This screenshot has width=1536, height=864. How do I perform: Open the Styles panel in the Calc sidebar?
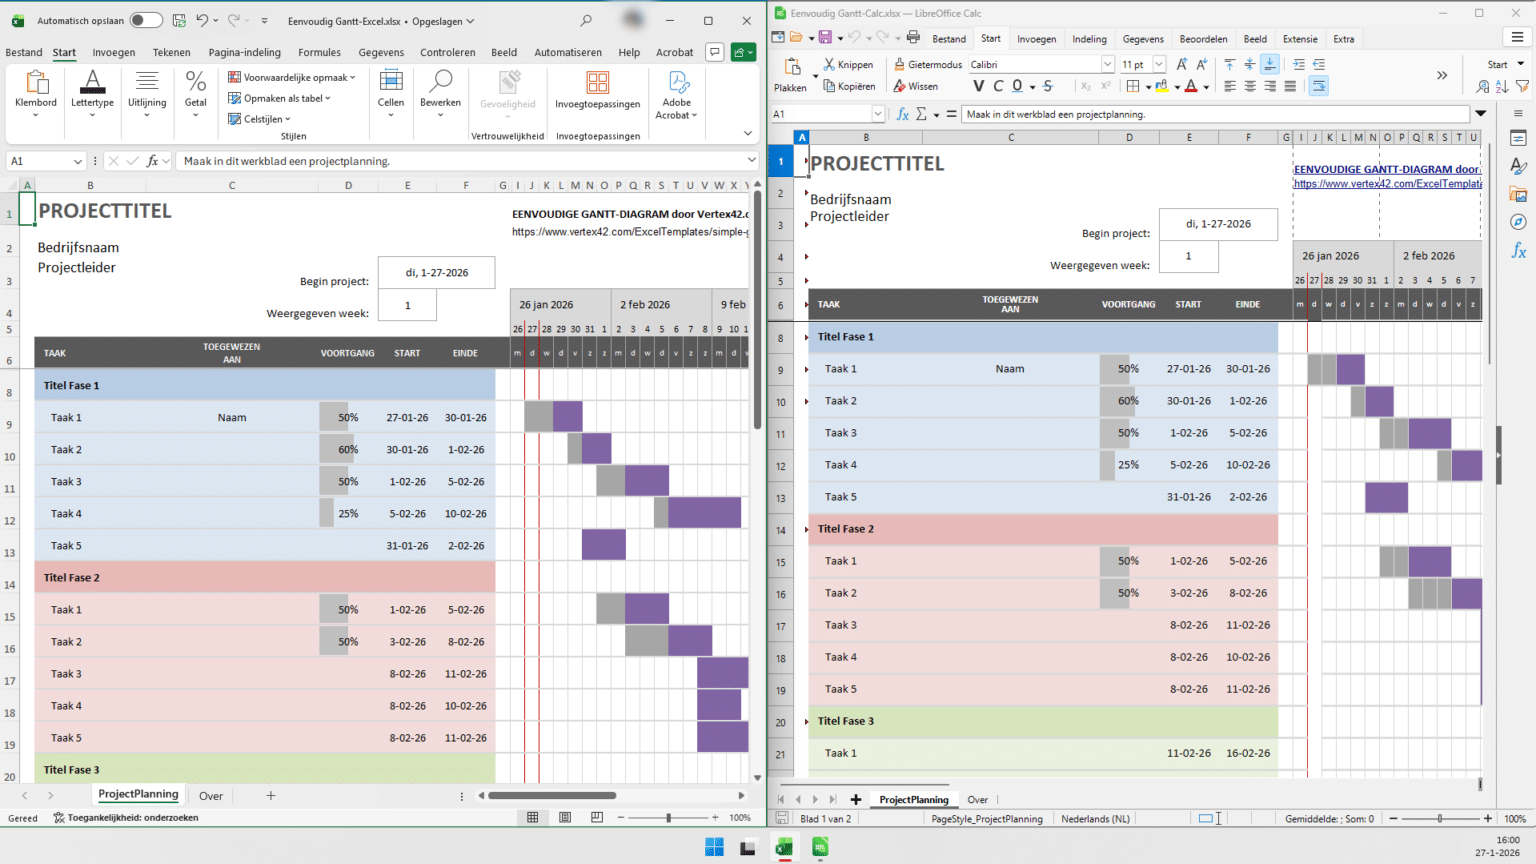1520,166
